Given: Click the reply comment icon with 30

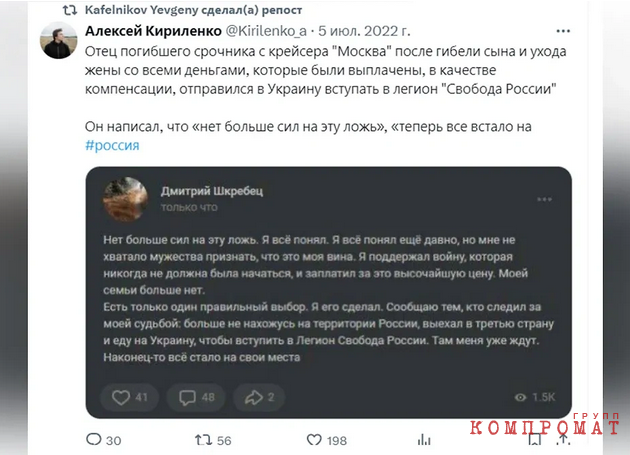Looking at the screenshot, I should click(x=94, y=439).
